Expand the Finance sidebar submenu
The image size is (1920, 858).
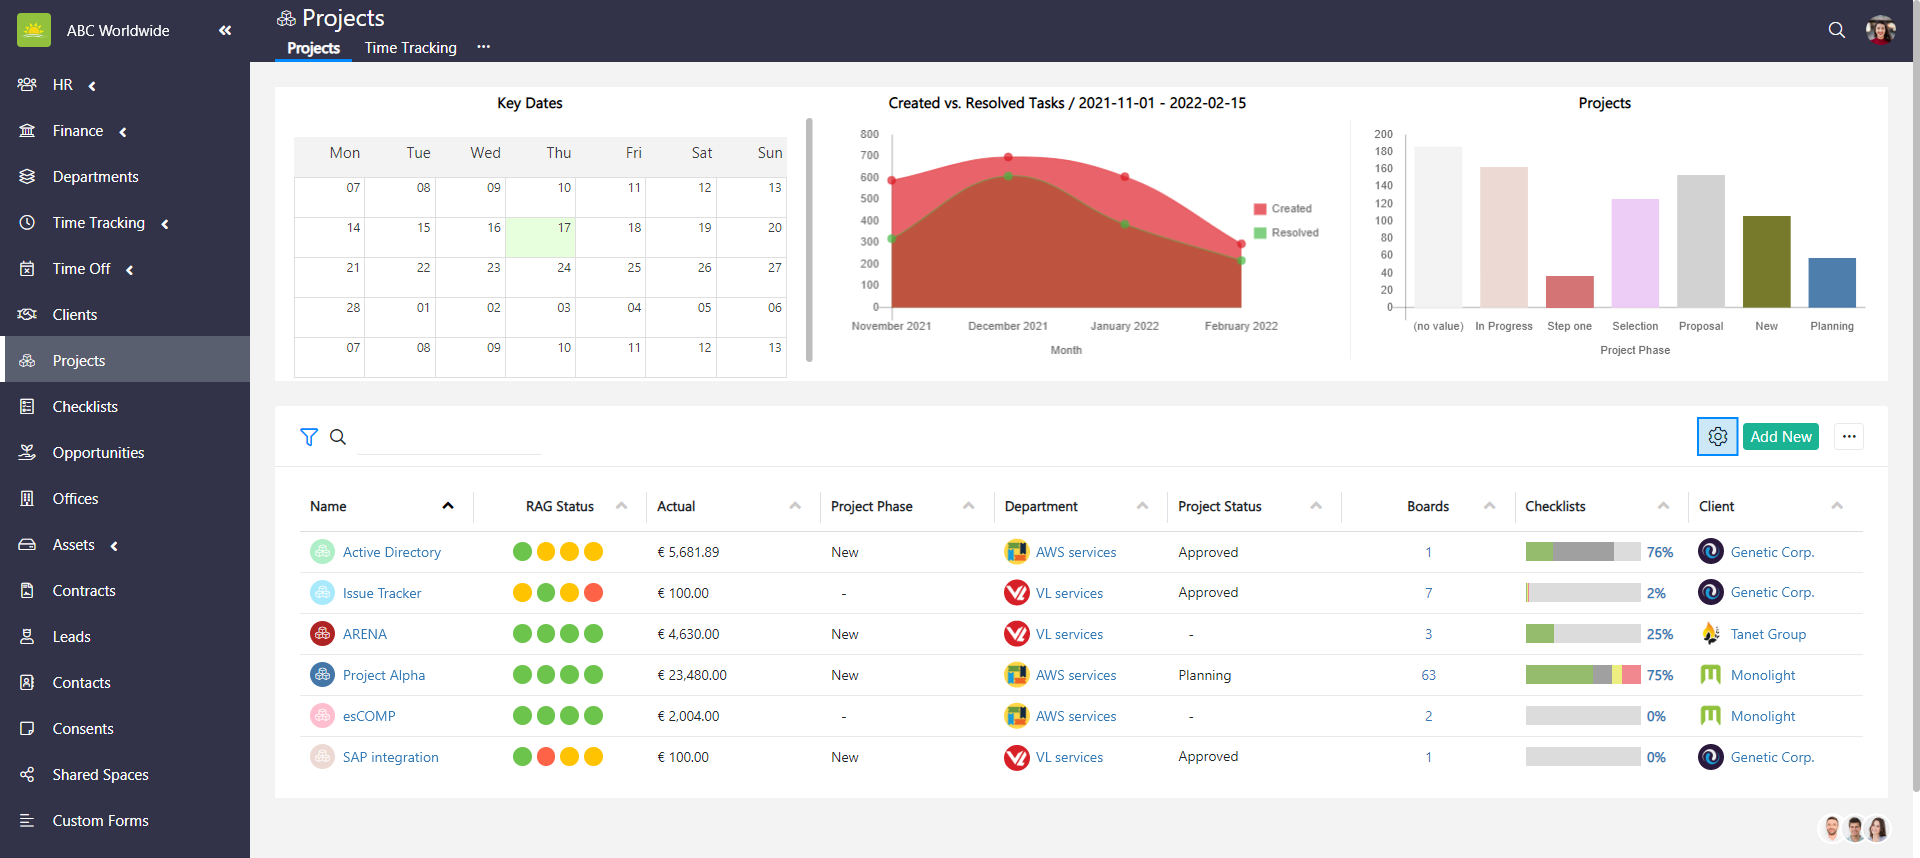(x=122, y=132)
